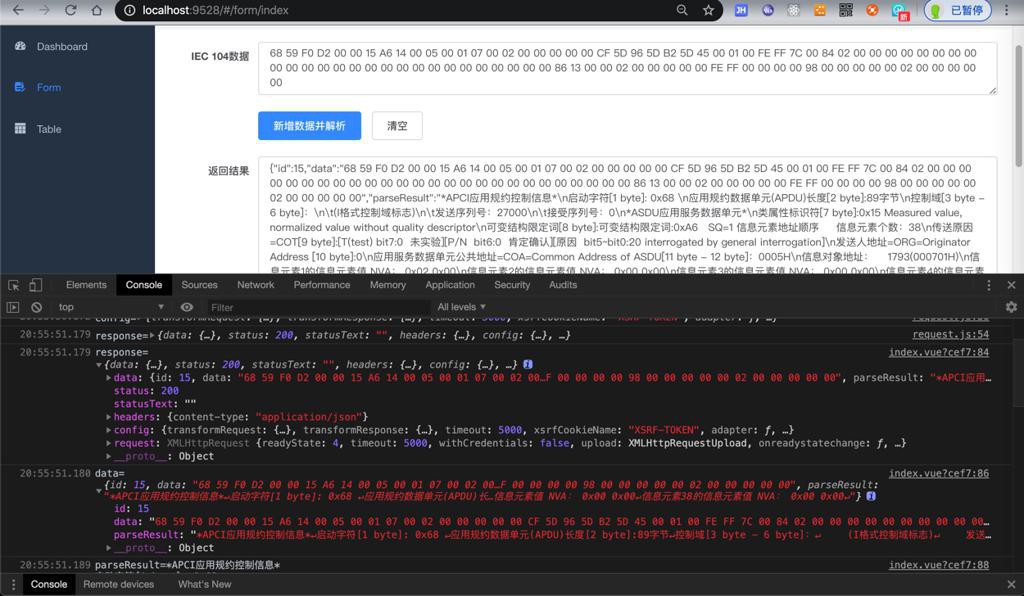This screenshot has height=596, width=1024.
Task: Go to the browser home page icon
Action: [x=97, y=10]
